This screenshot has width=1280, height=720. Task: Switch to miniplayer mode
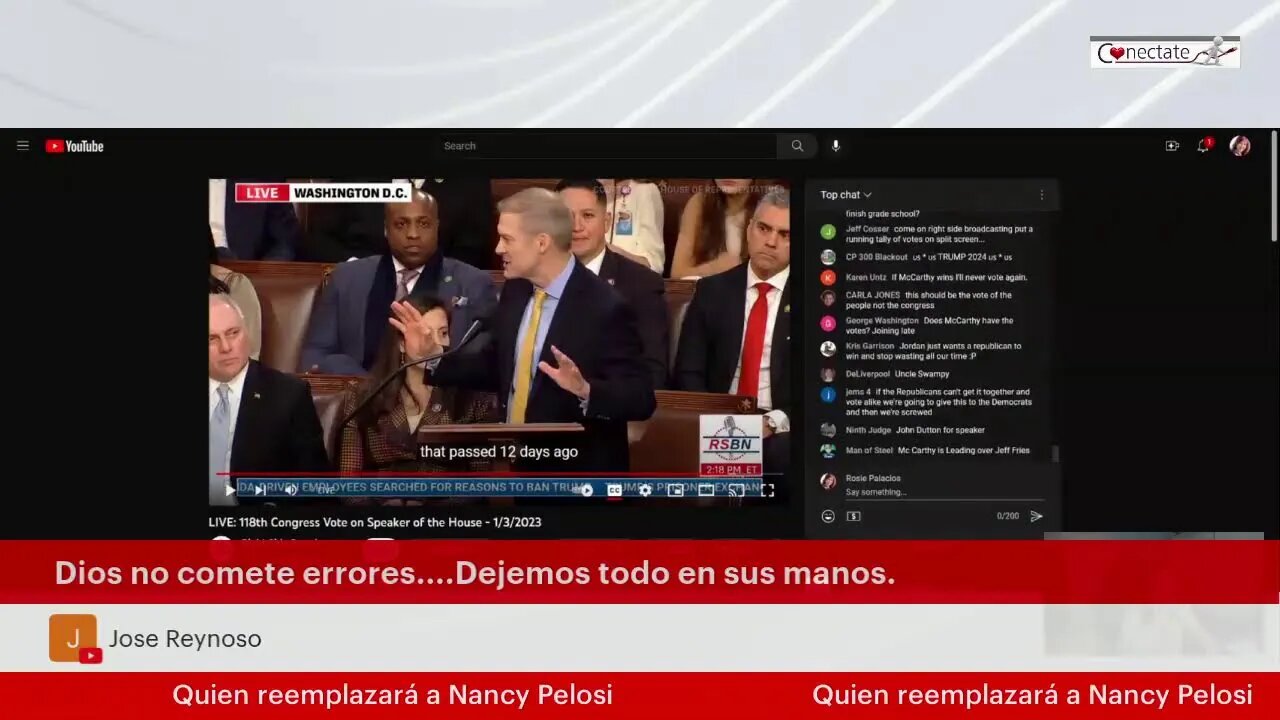[x=675, y=490]
